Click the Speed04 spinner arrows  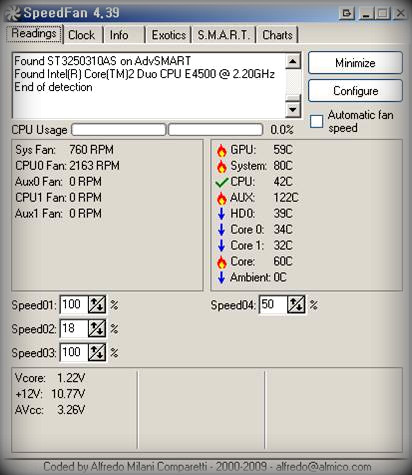296,304
